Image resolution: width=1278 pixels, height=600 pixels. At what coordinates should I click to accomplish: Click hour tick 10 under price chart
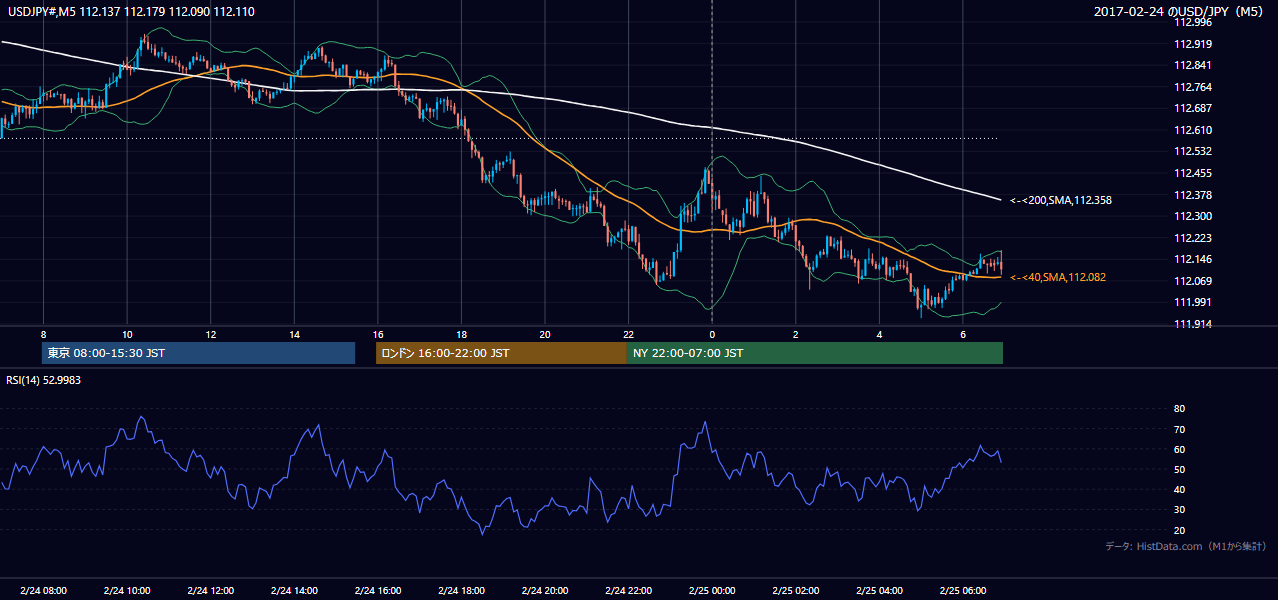[x=127, y=334]
